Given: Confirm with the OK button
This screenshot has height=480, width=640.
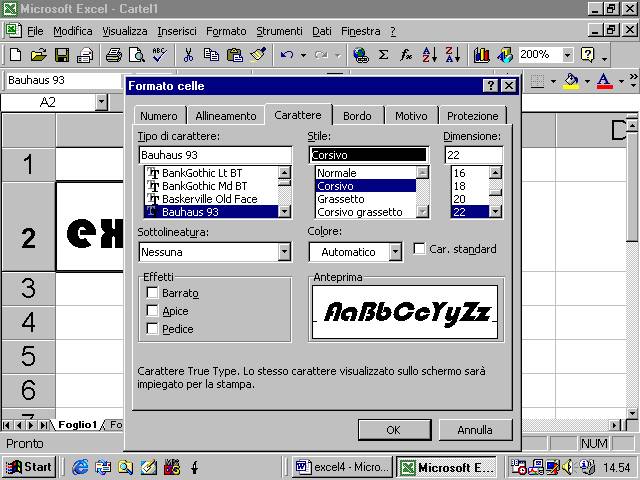Looking at the screenshot, I should (x=394, y=430).
